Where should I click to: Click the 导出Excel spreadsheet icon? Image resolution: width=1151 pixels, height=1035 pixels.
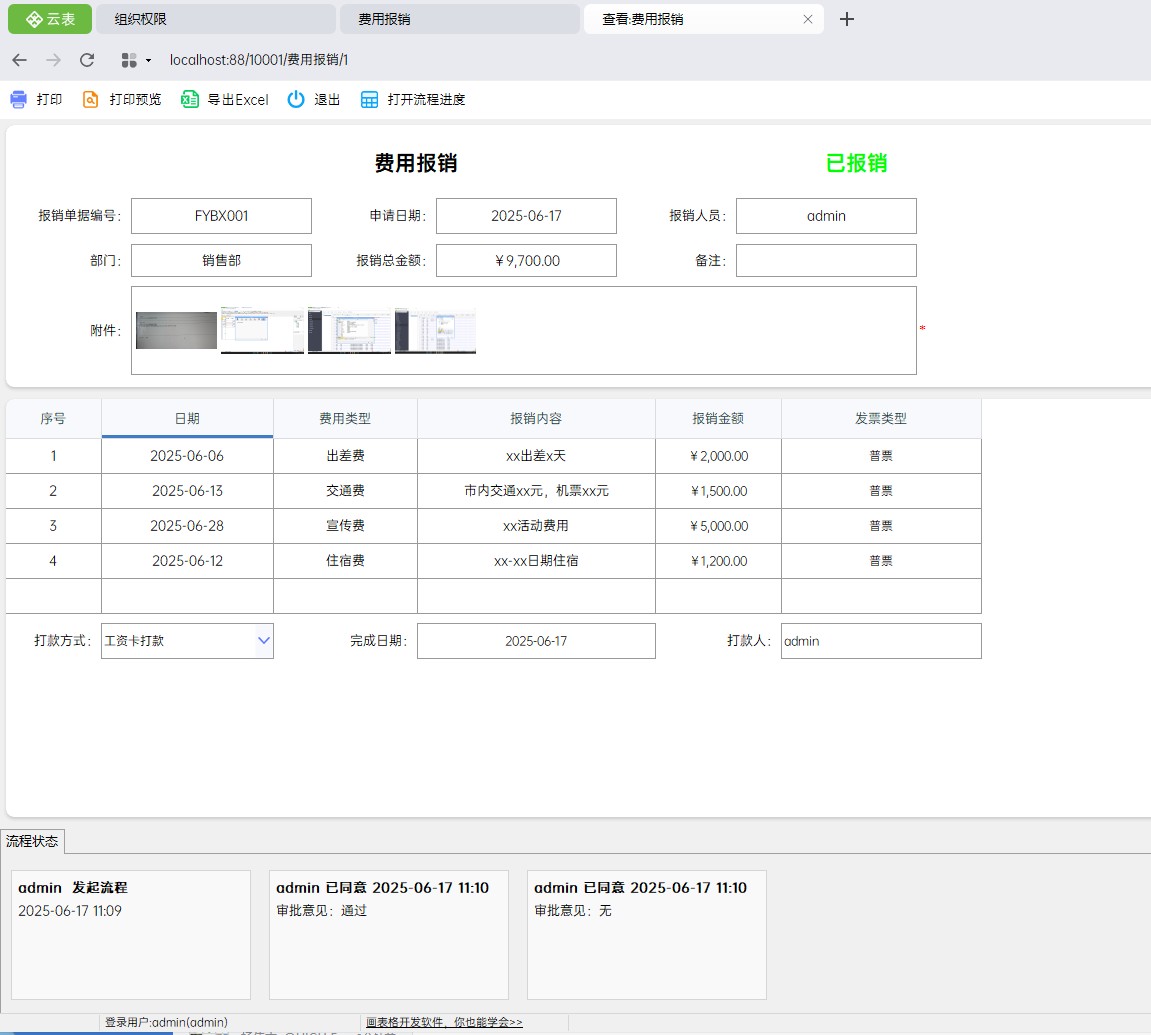(x=189, y=100)
